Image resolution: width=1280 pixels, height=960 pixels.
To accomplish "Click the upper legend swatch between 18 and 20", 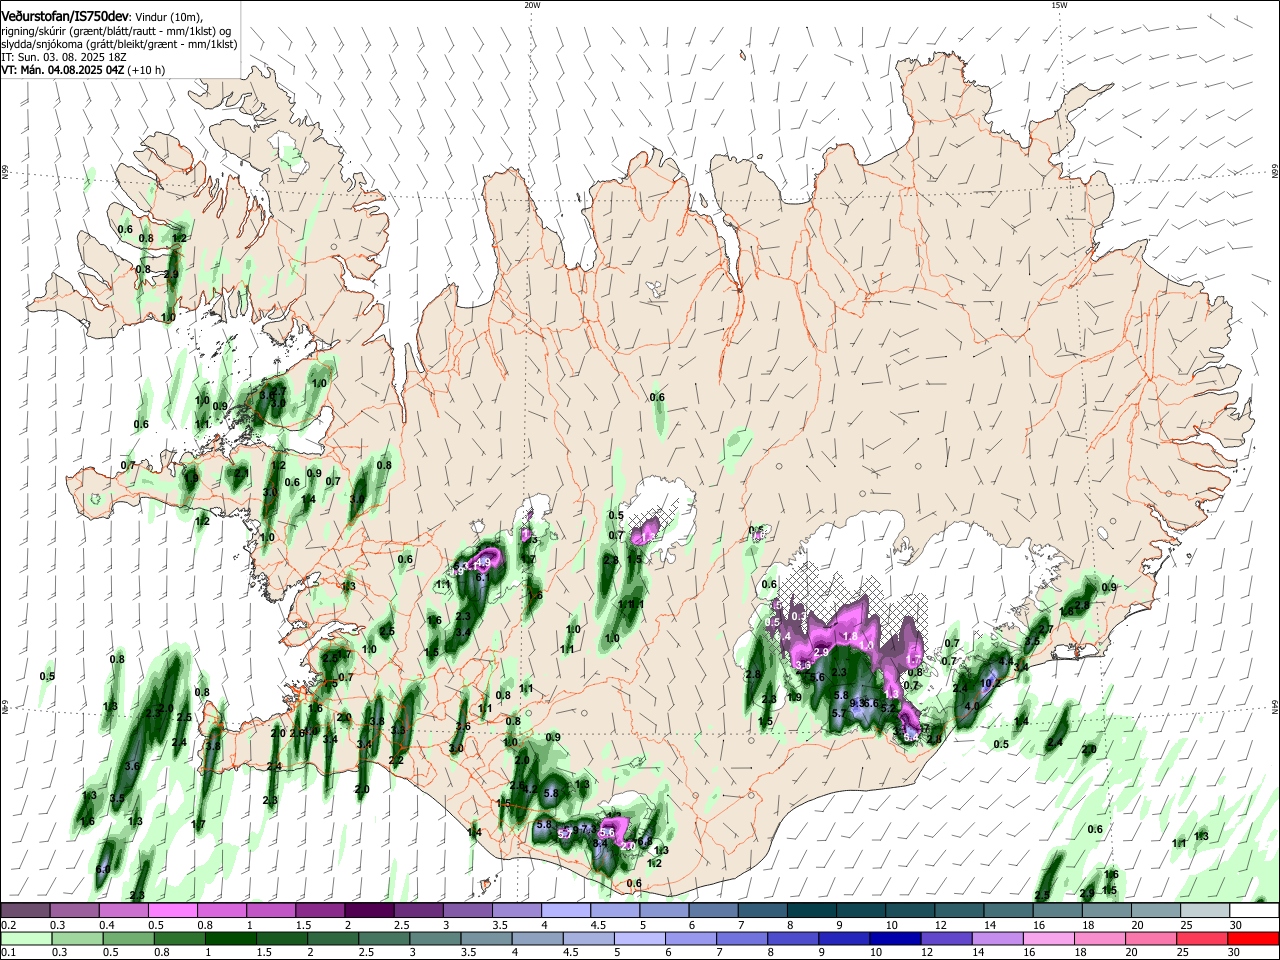I will pos(1106,910).
